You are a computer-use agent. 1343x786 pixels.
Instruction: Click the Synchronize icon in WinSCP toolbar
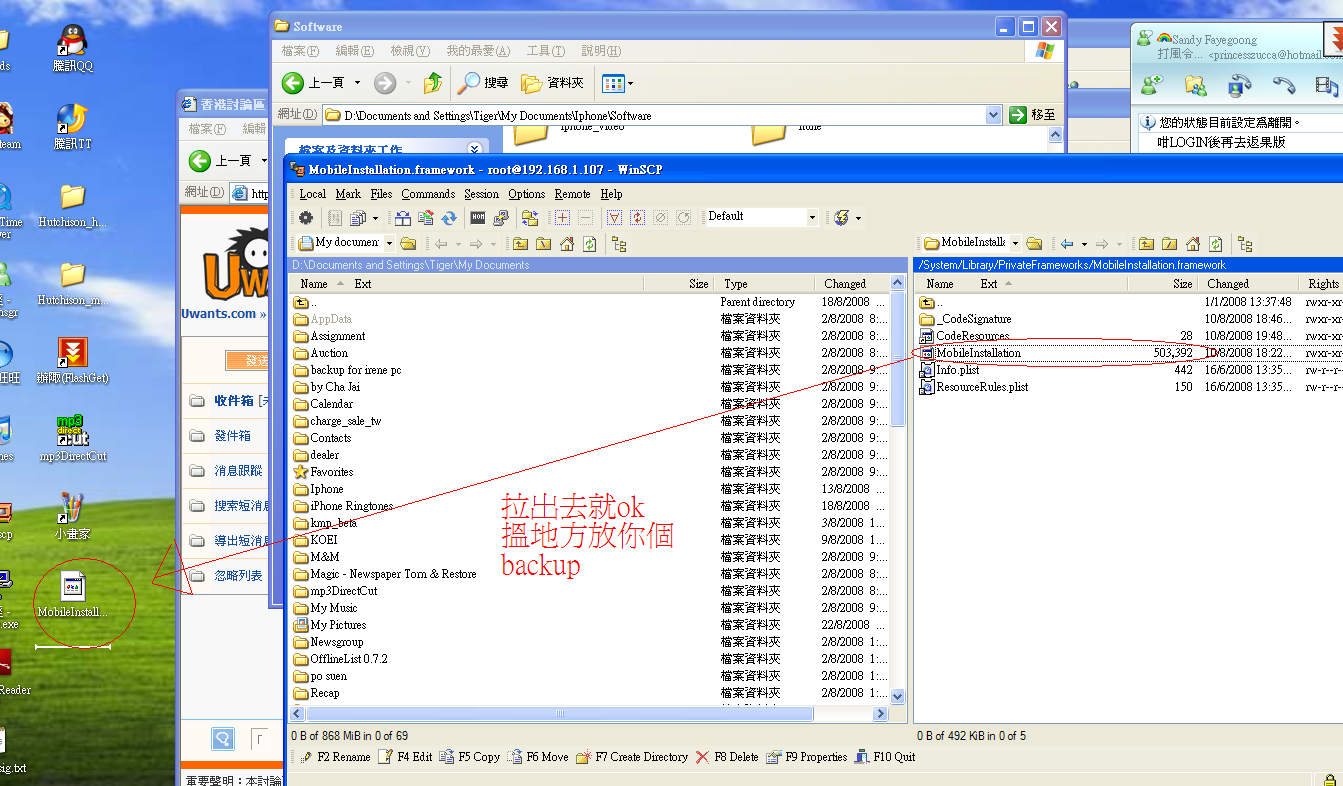(449, 217)
